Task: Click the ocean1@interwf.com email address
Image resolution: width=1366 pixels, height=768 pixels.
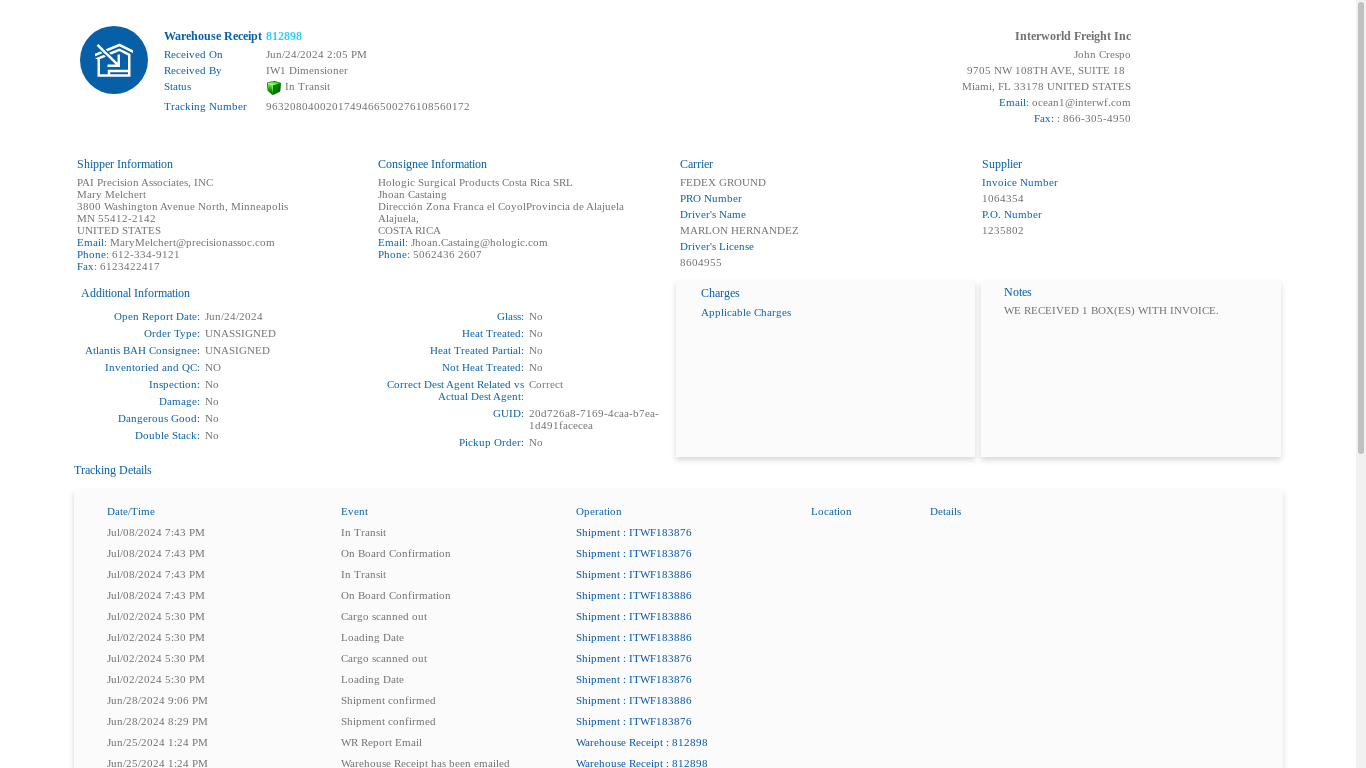Action: pyautogui.click(x=1081, y=102)
